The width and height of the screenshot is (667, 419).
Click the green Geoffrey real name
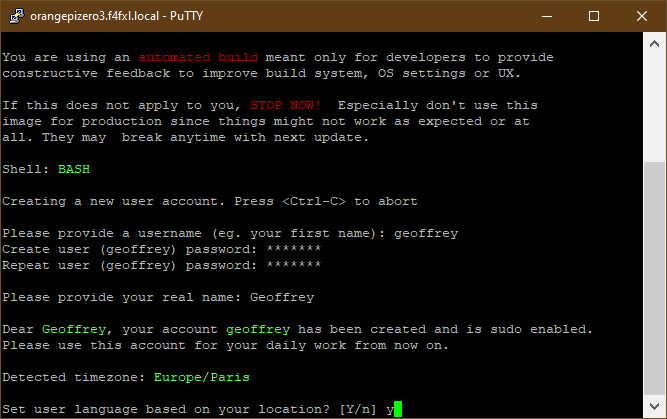pyautogui.click(x=74, y=329)
